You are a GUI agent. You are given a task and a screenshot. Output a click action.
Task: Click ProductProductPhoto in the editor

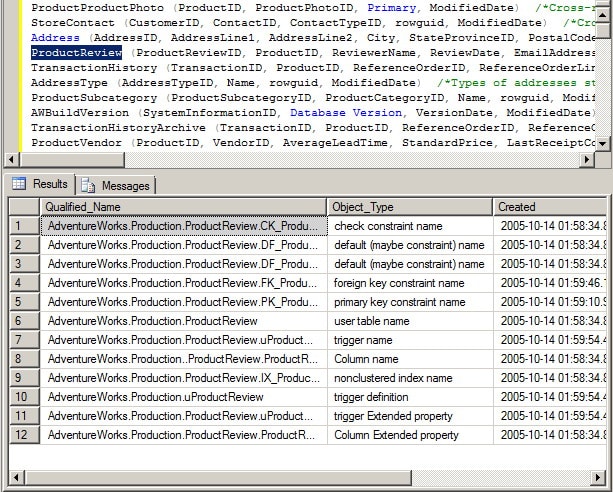(x=97, y=8)
